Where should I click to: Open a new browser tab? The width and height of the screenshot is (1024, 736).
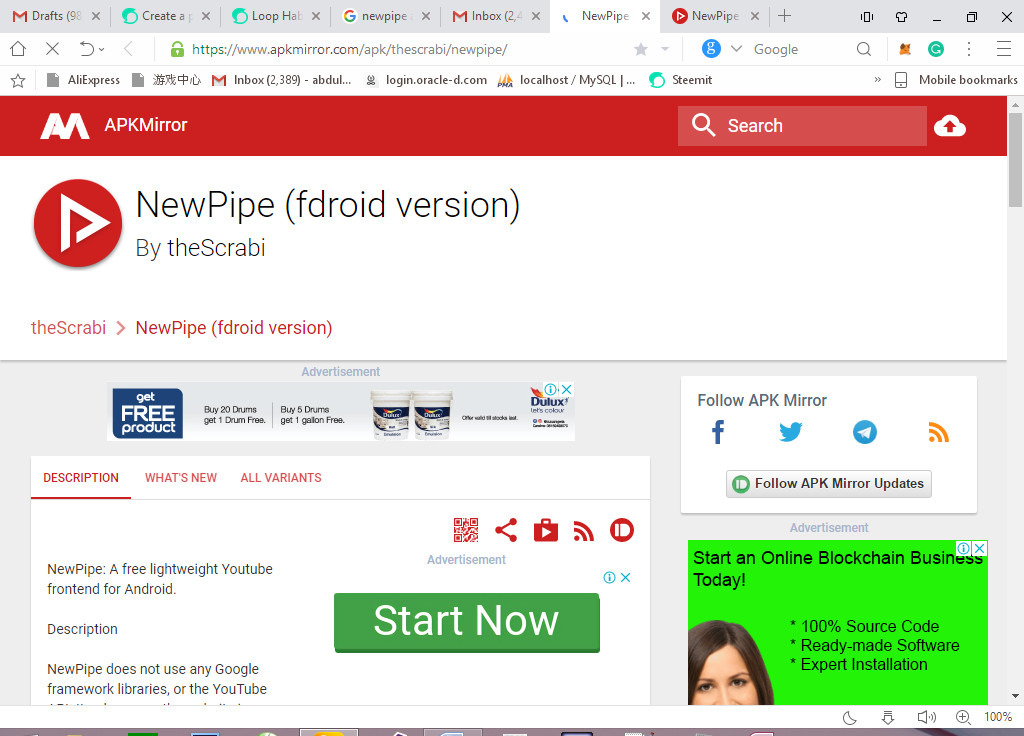(x=785, y=16)
